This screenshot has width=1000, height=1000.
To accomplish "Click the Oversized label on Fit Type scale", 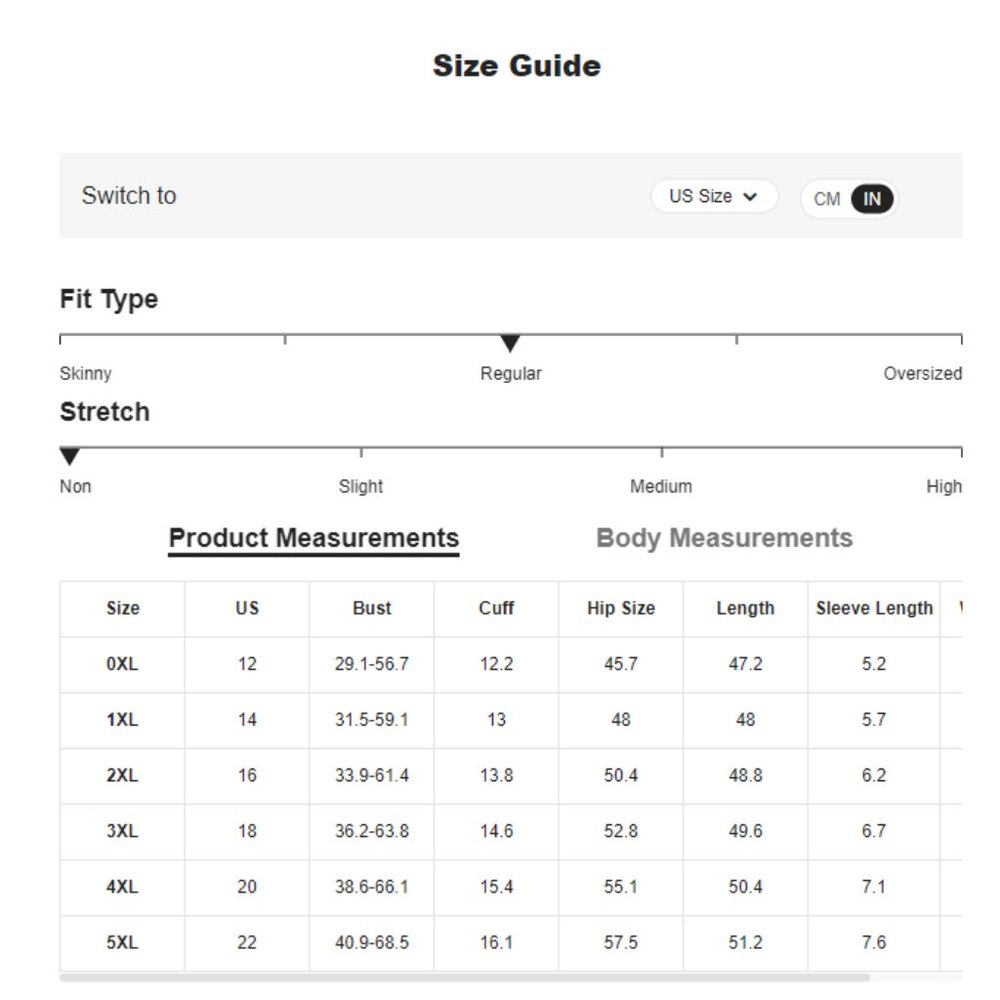I will (x=922, y=373).
